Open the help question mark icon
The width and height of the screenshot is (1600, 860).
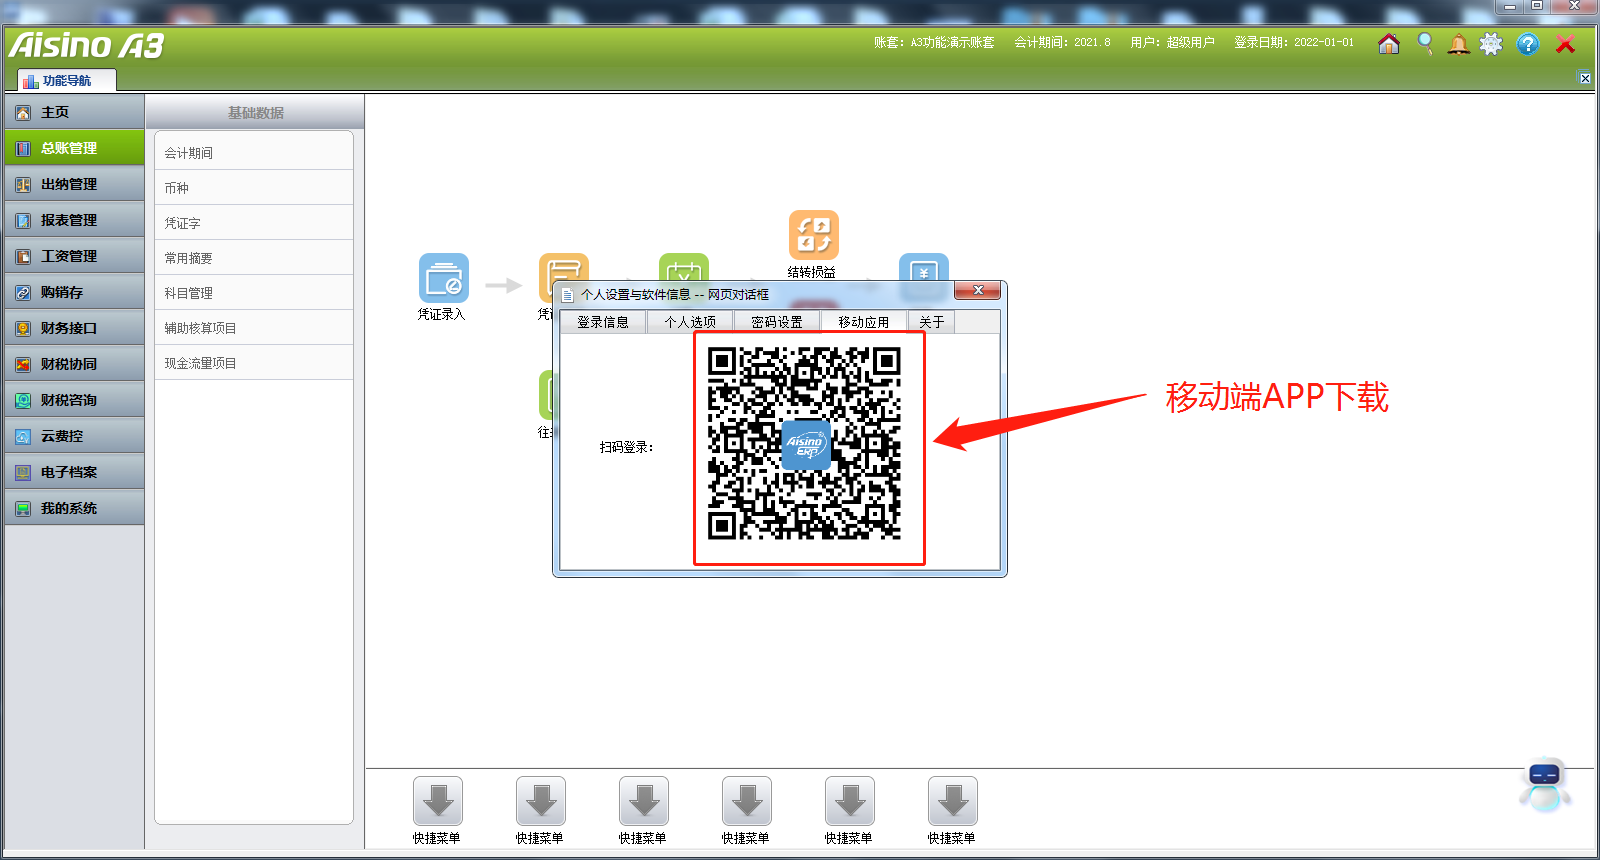point(1527,44)
